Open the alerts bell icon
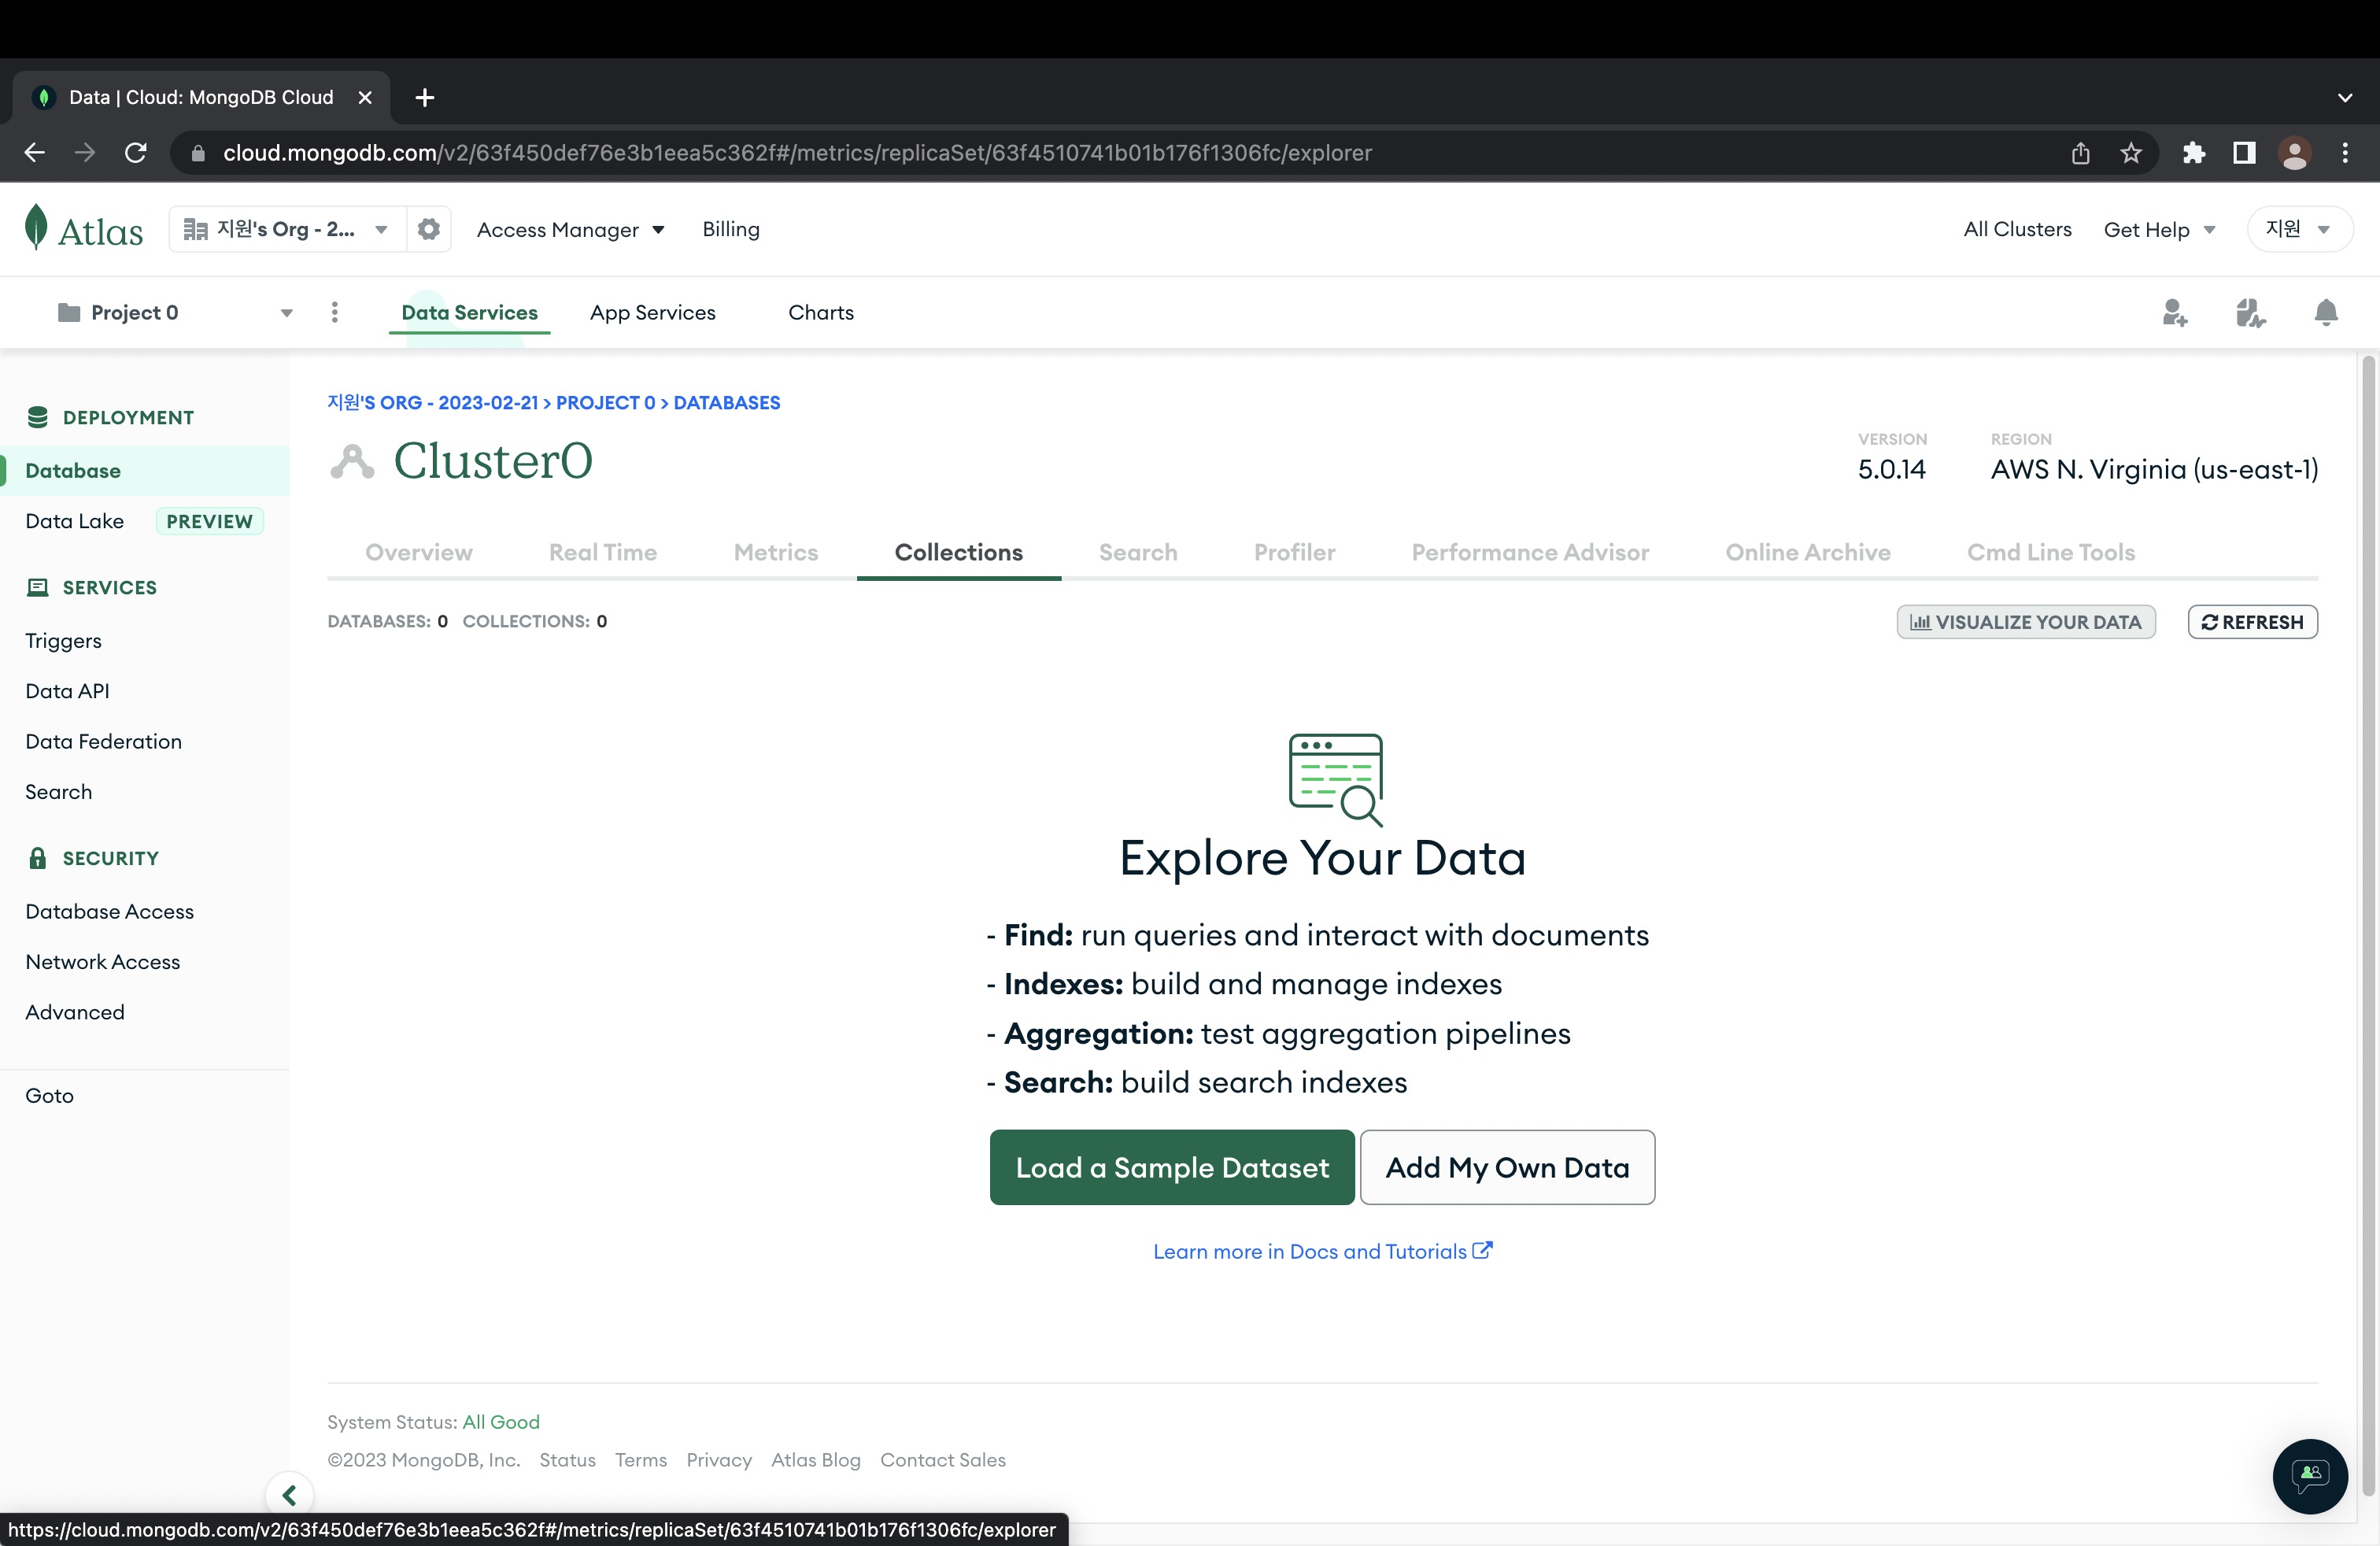Screen dimensions: 2380x1546 [2326, 313]
